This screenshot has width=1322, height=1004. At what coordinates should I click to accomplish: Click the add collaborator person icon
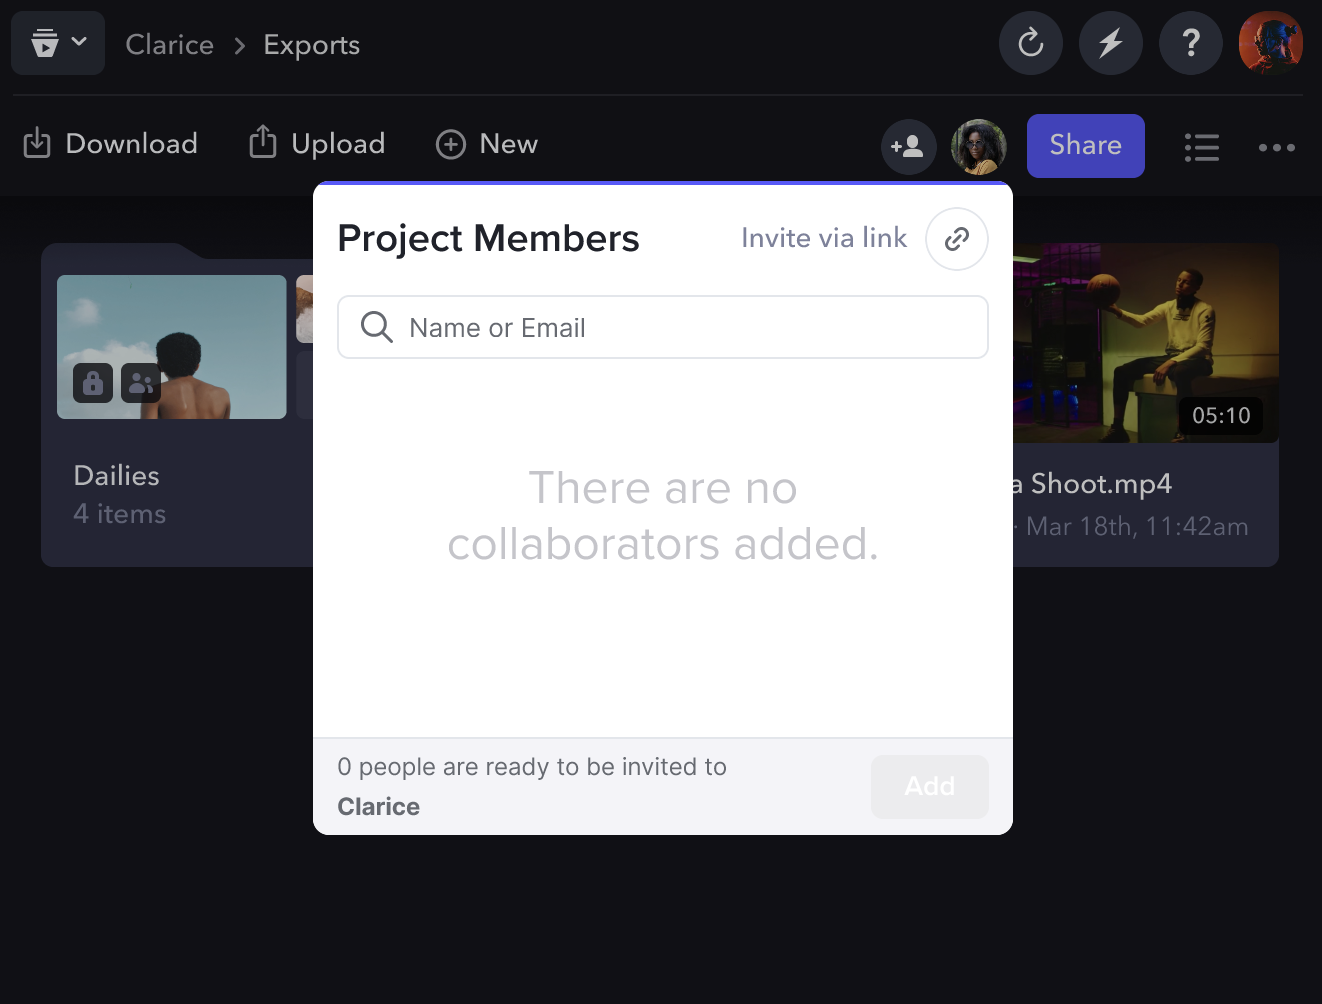(908, 147)
